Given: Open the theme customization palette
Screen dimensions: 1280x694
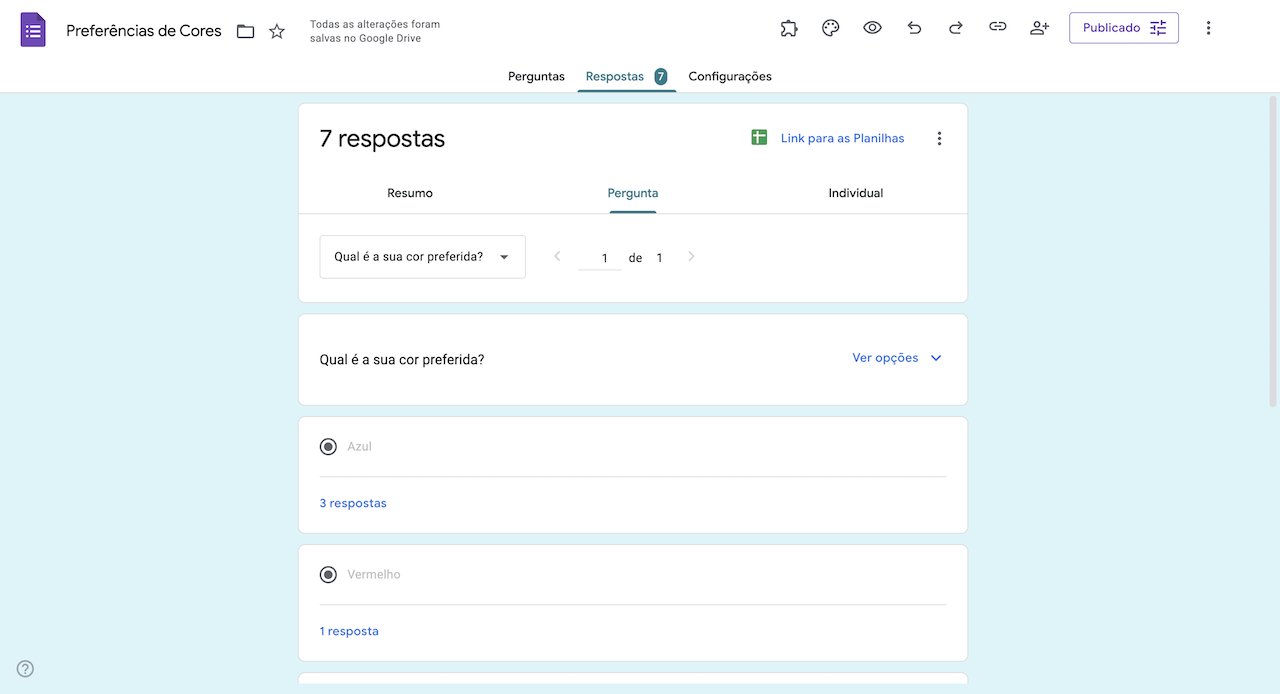Looking at the screenshot, I should [x=830, y=28].
